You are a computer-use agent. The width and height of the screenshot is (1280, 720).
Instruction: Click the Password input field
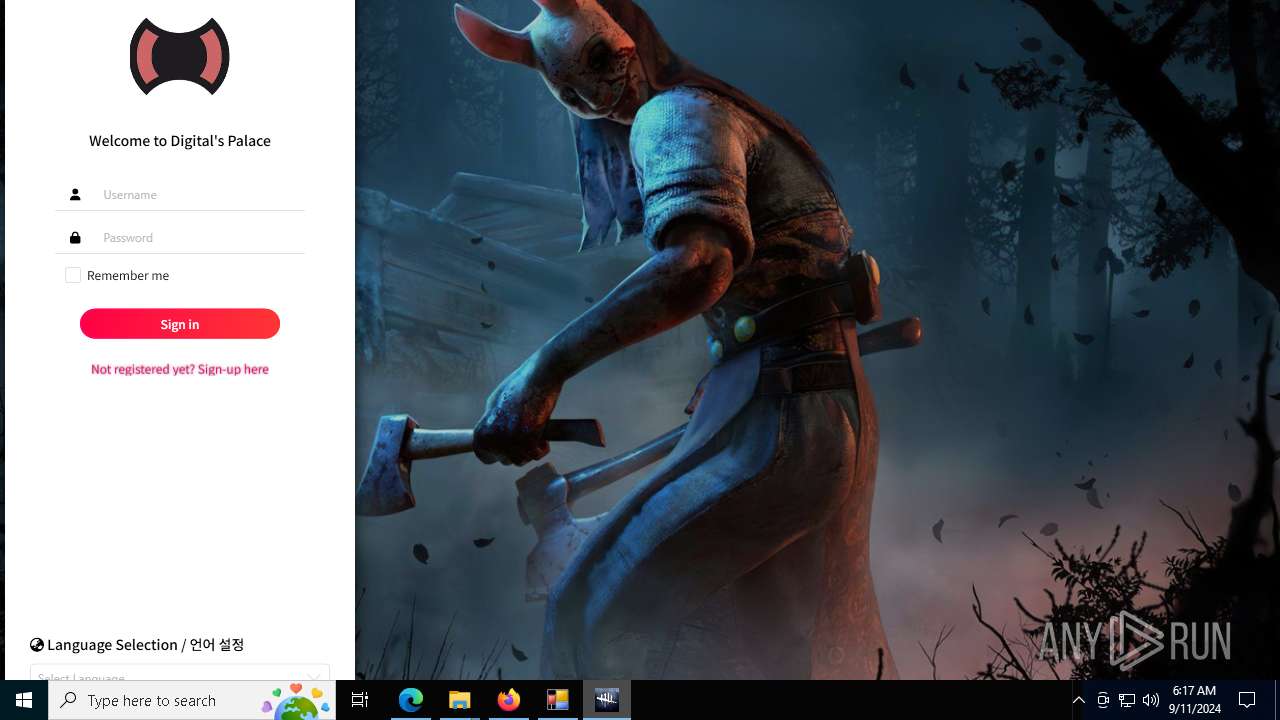(180, 237)
